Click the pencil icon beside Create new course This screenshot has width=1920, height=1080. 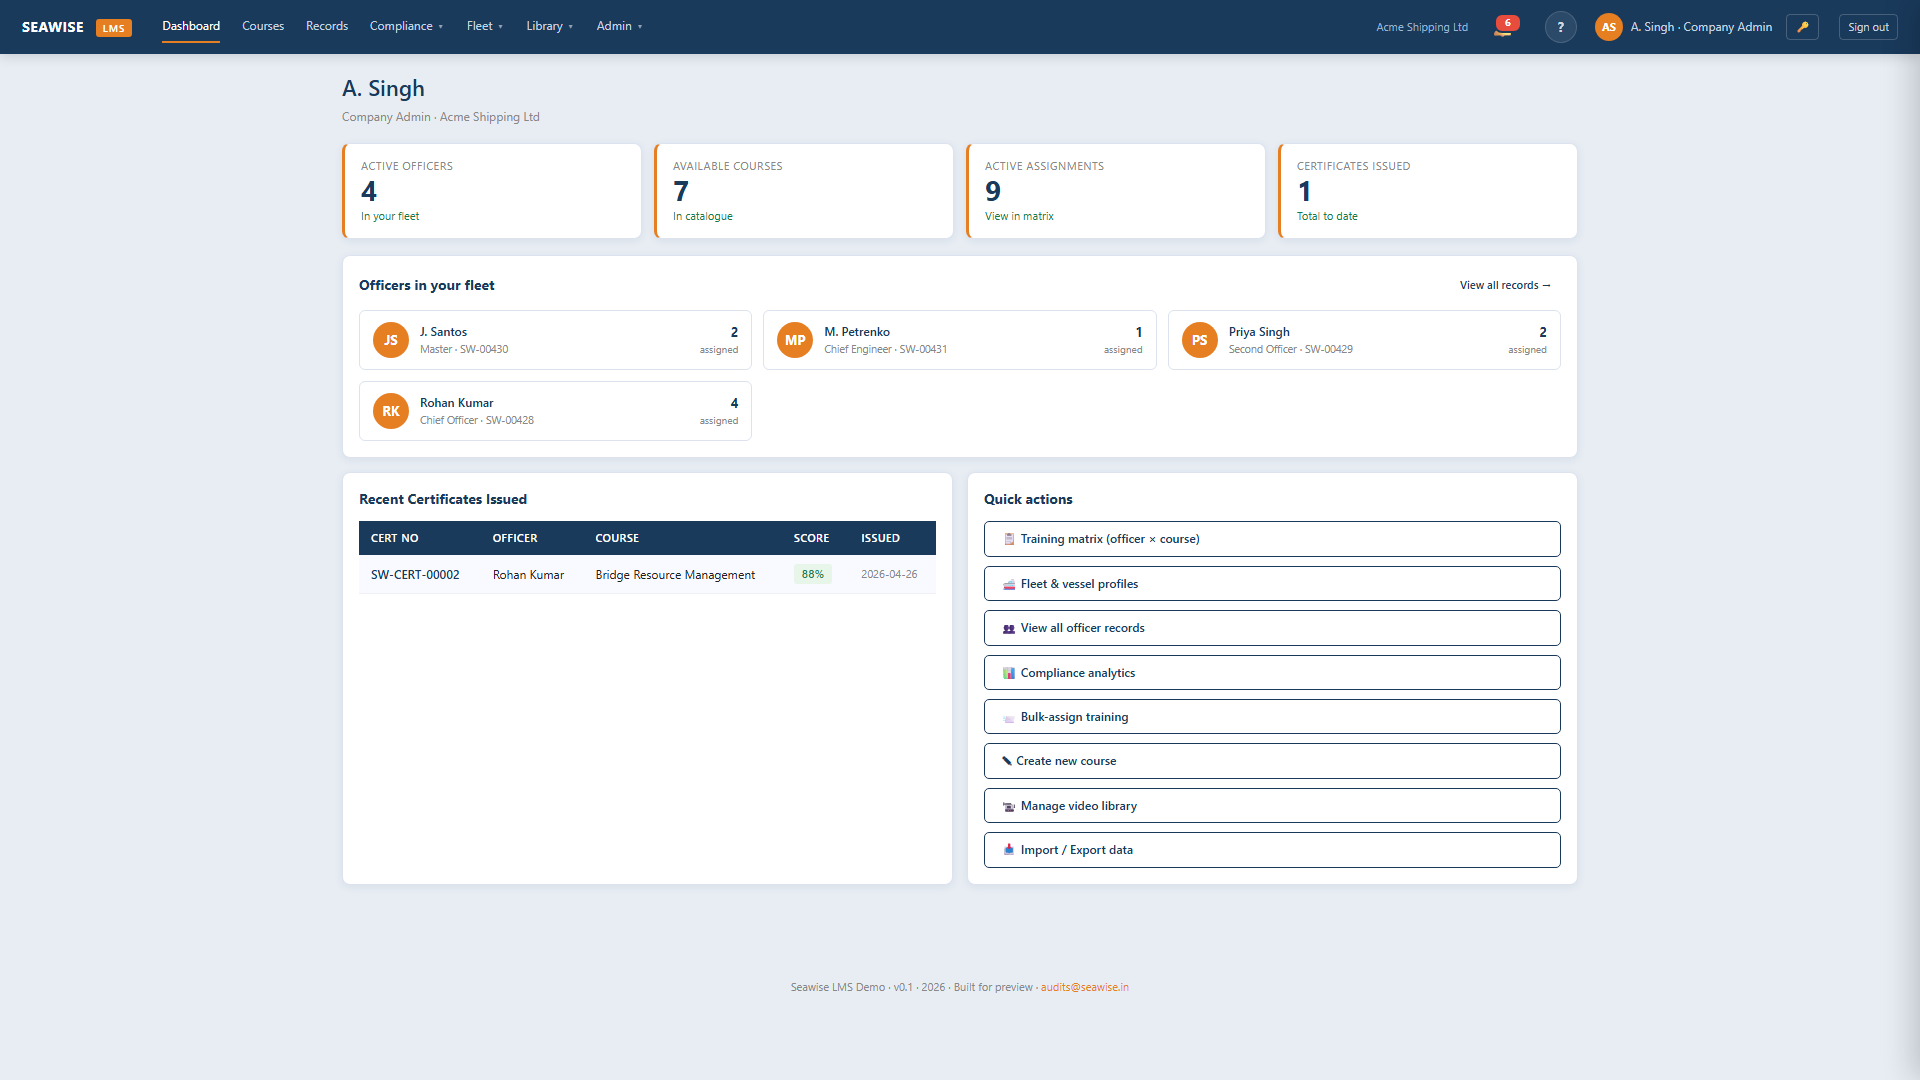coord(1007,761)
